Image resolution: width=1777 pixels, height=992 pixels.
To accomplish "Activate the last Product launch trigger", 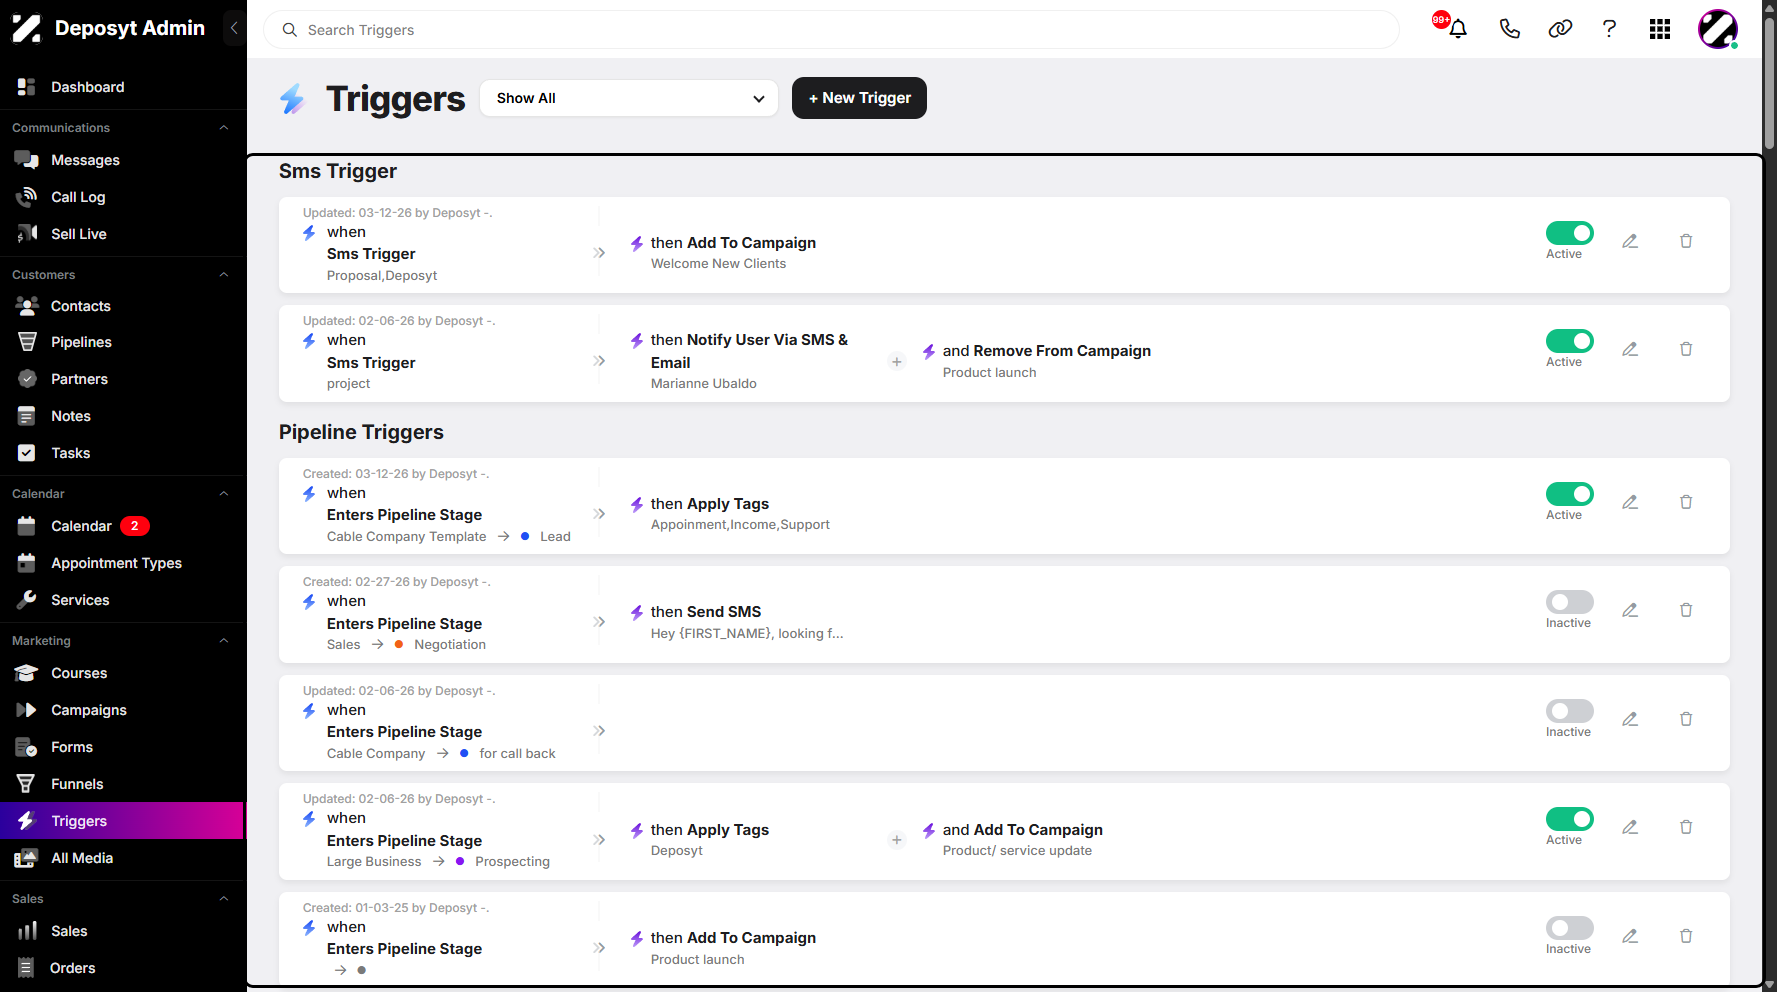I will (1570, 928).
